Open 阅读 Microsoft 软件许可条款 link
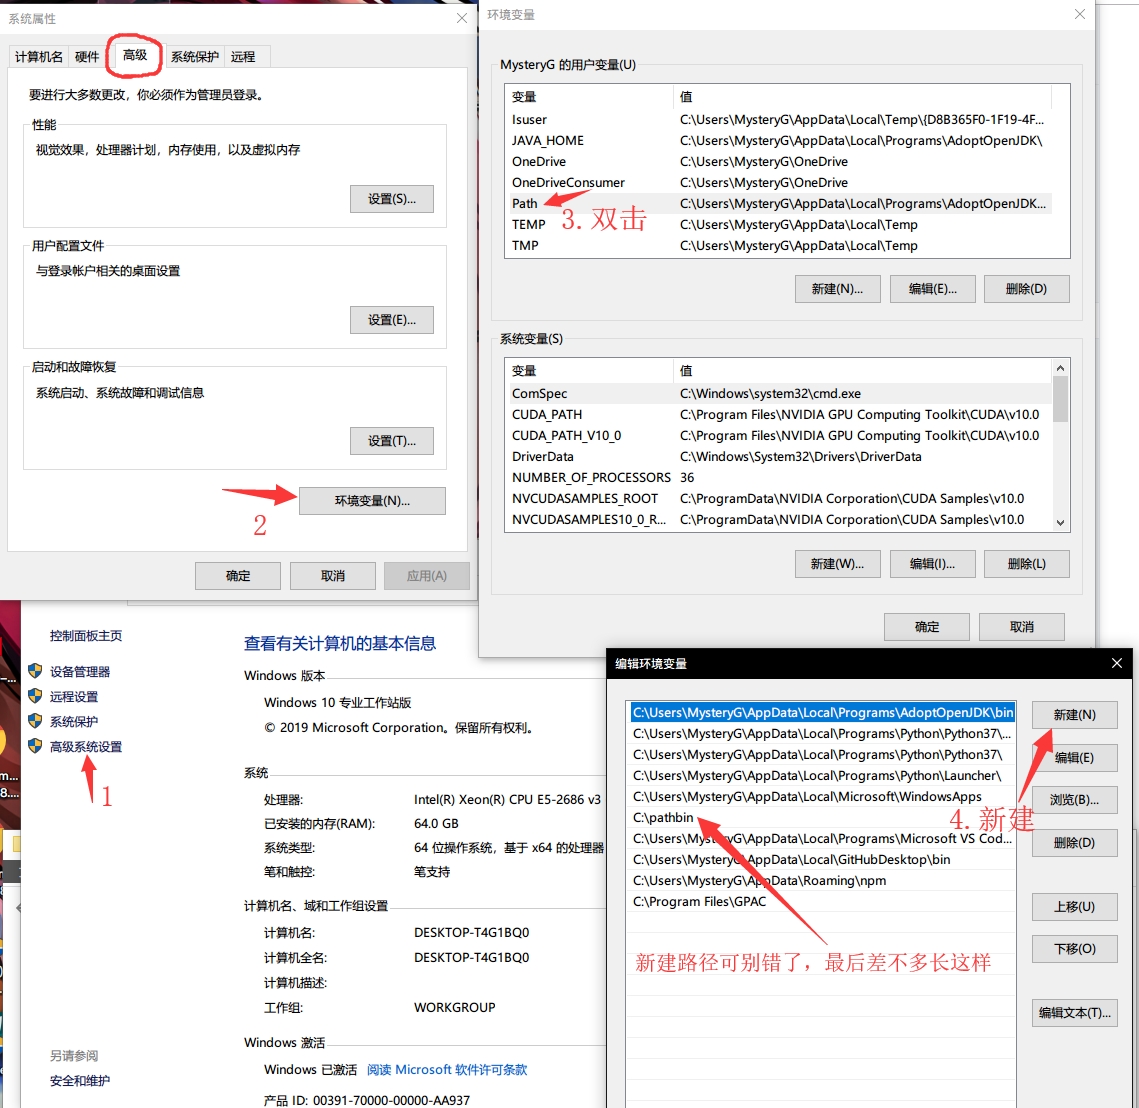 click(x=447, y=1070)
